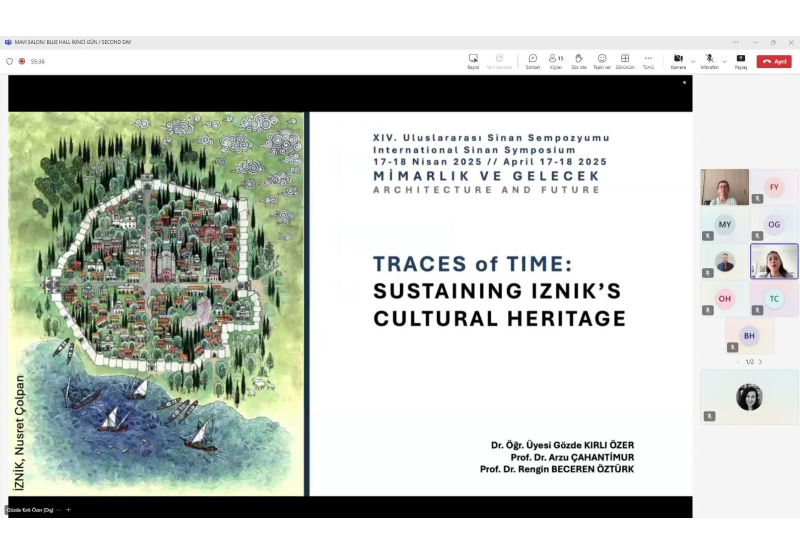The height and width of the screenshot is (554, 800).
Task: Turn on the Kamera
Action: [x=678, y=61]
